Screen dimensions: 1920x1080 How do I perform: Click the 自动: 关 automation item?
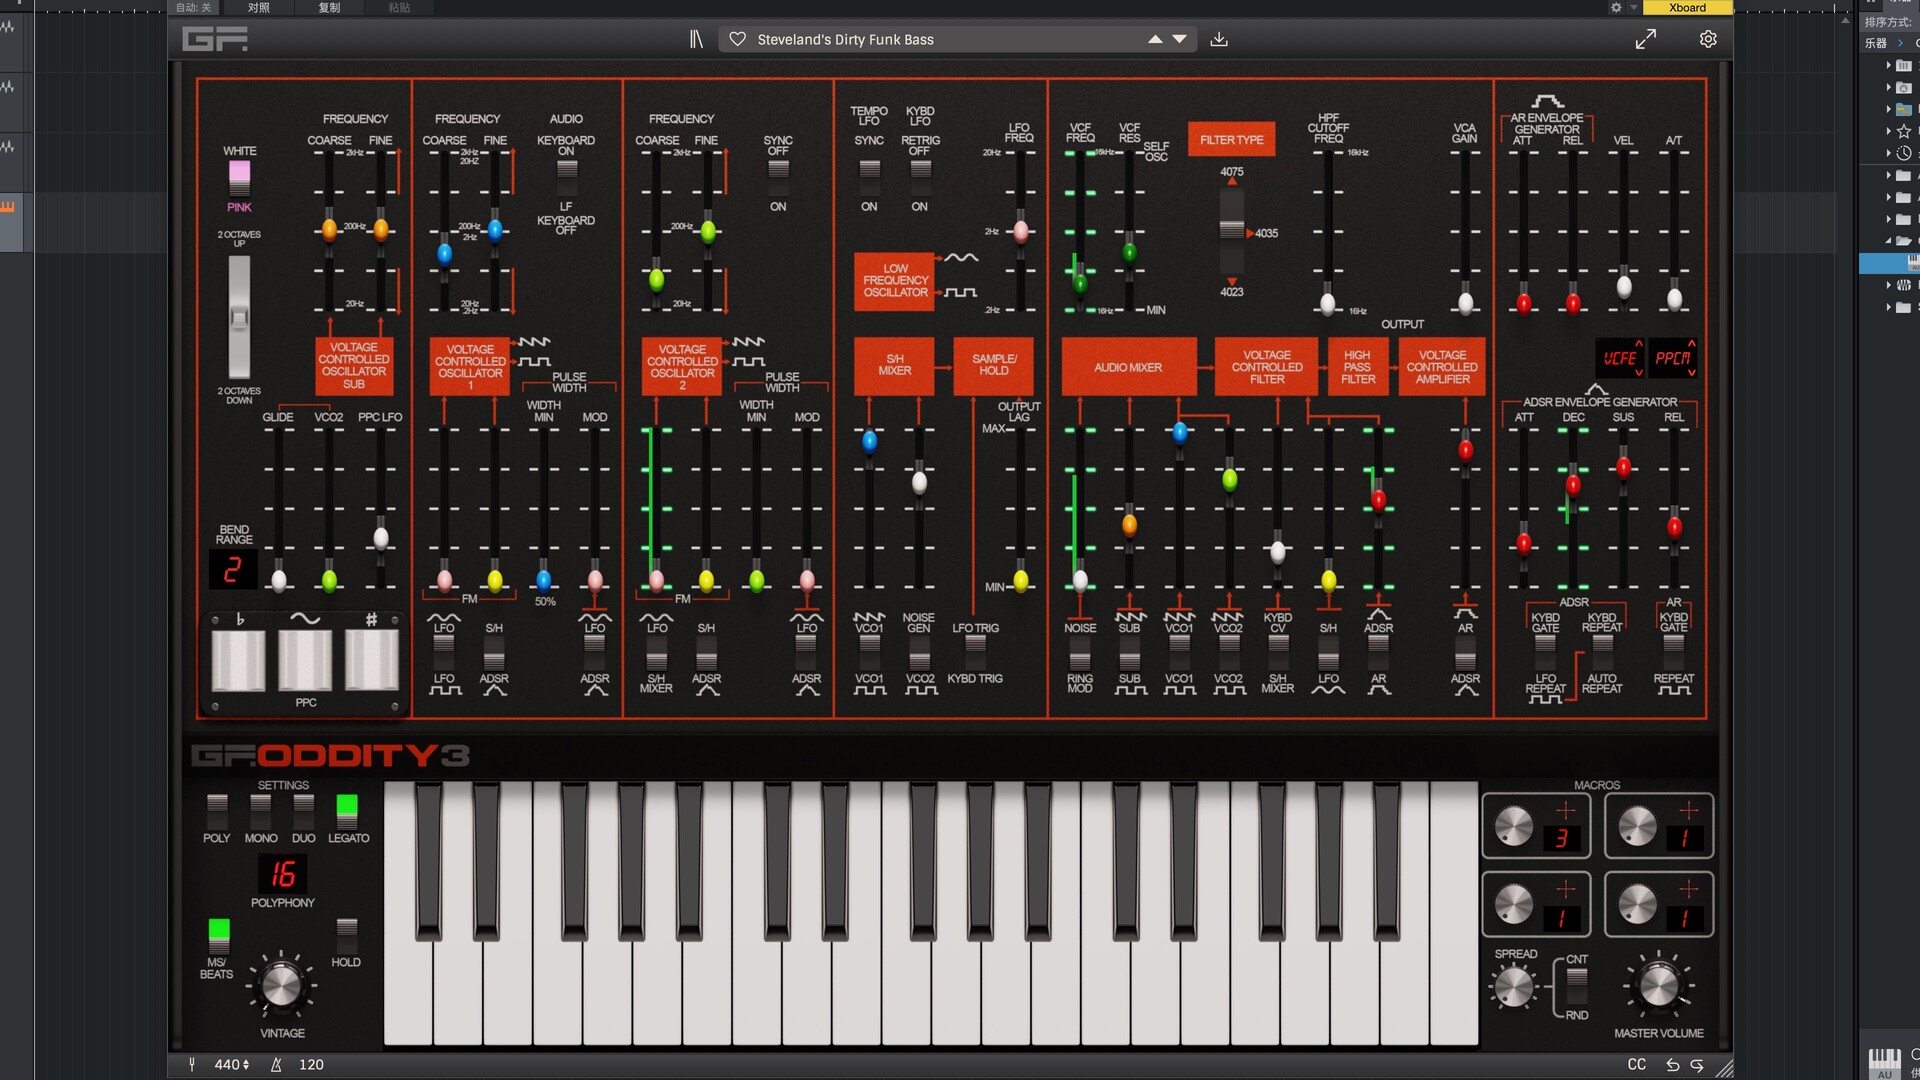pyautogui.click(x=193, y=7)
